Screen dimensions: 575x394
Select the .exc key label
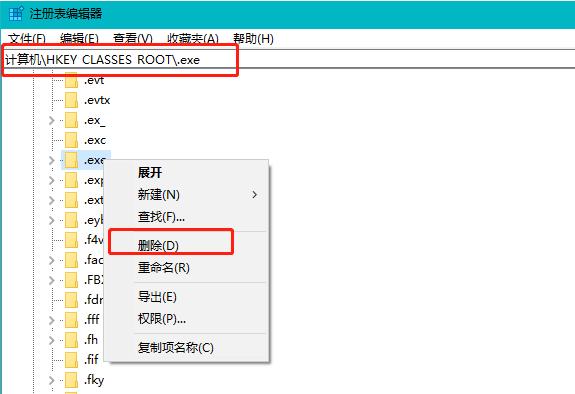point(95,140)
